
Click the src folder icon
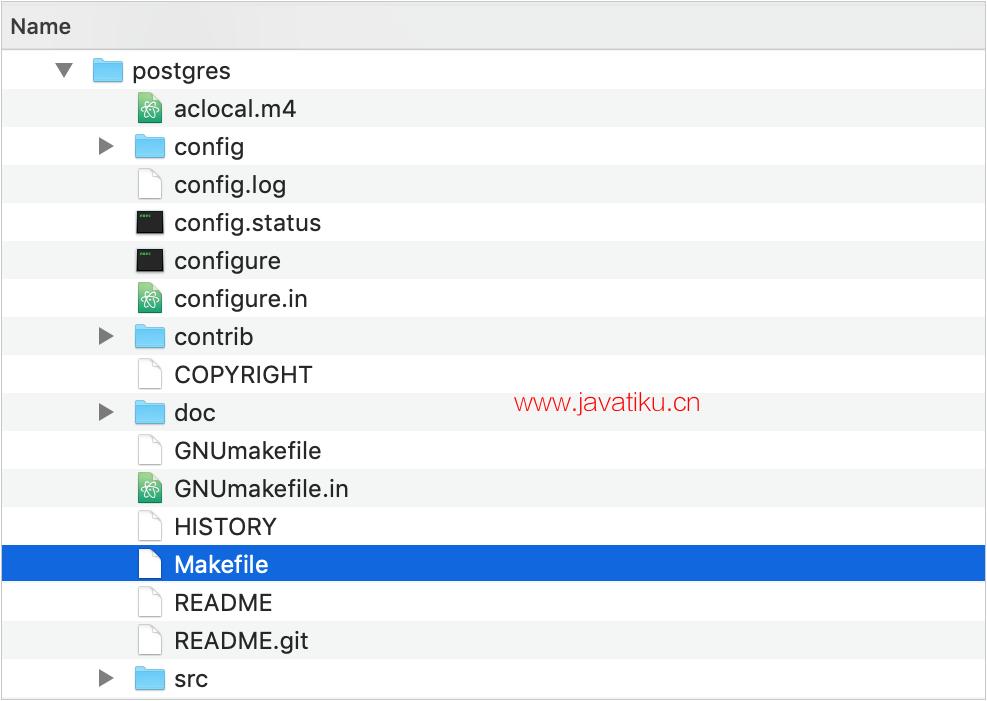pyautogui.click(x=150, y=678)
